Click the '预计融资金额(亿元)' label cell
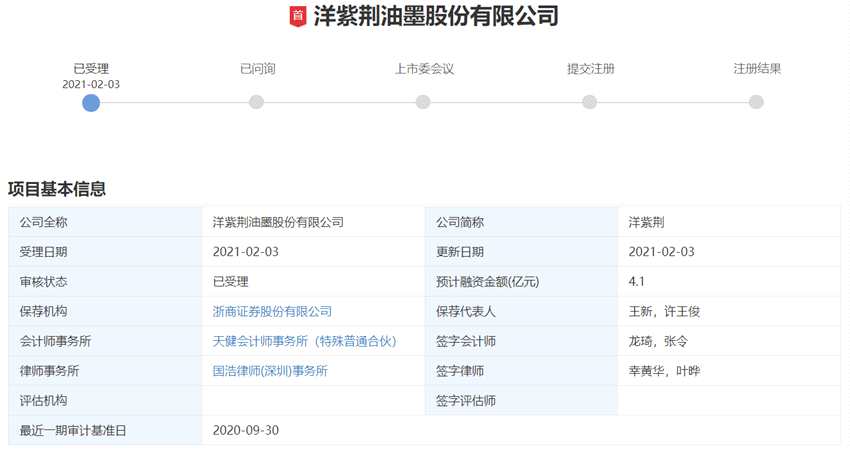The width and height of the screenshot is (850, 449). [521, 281]
